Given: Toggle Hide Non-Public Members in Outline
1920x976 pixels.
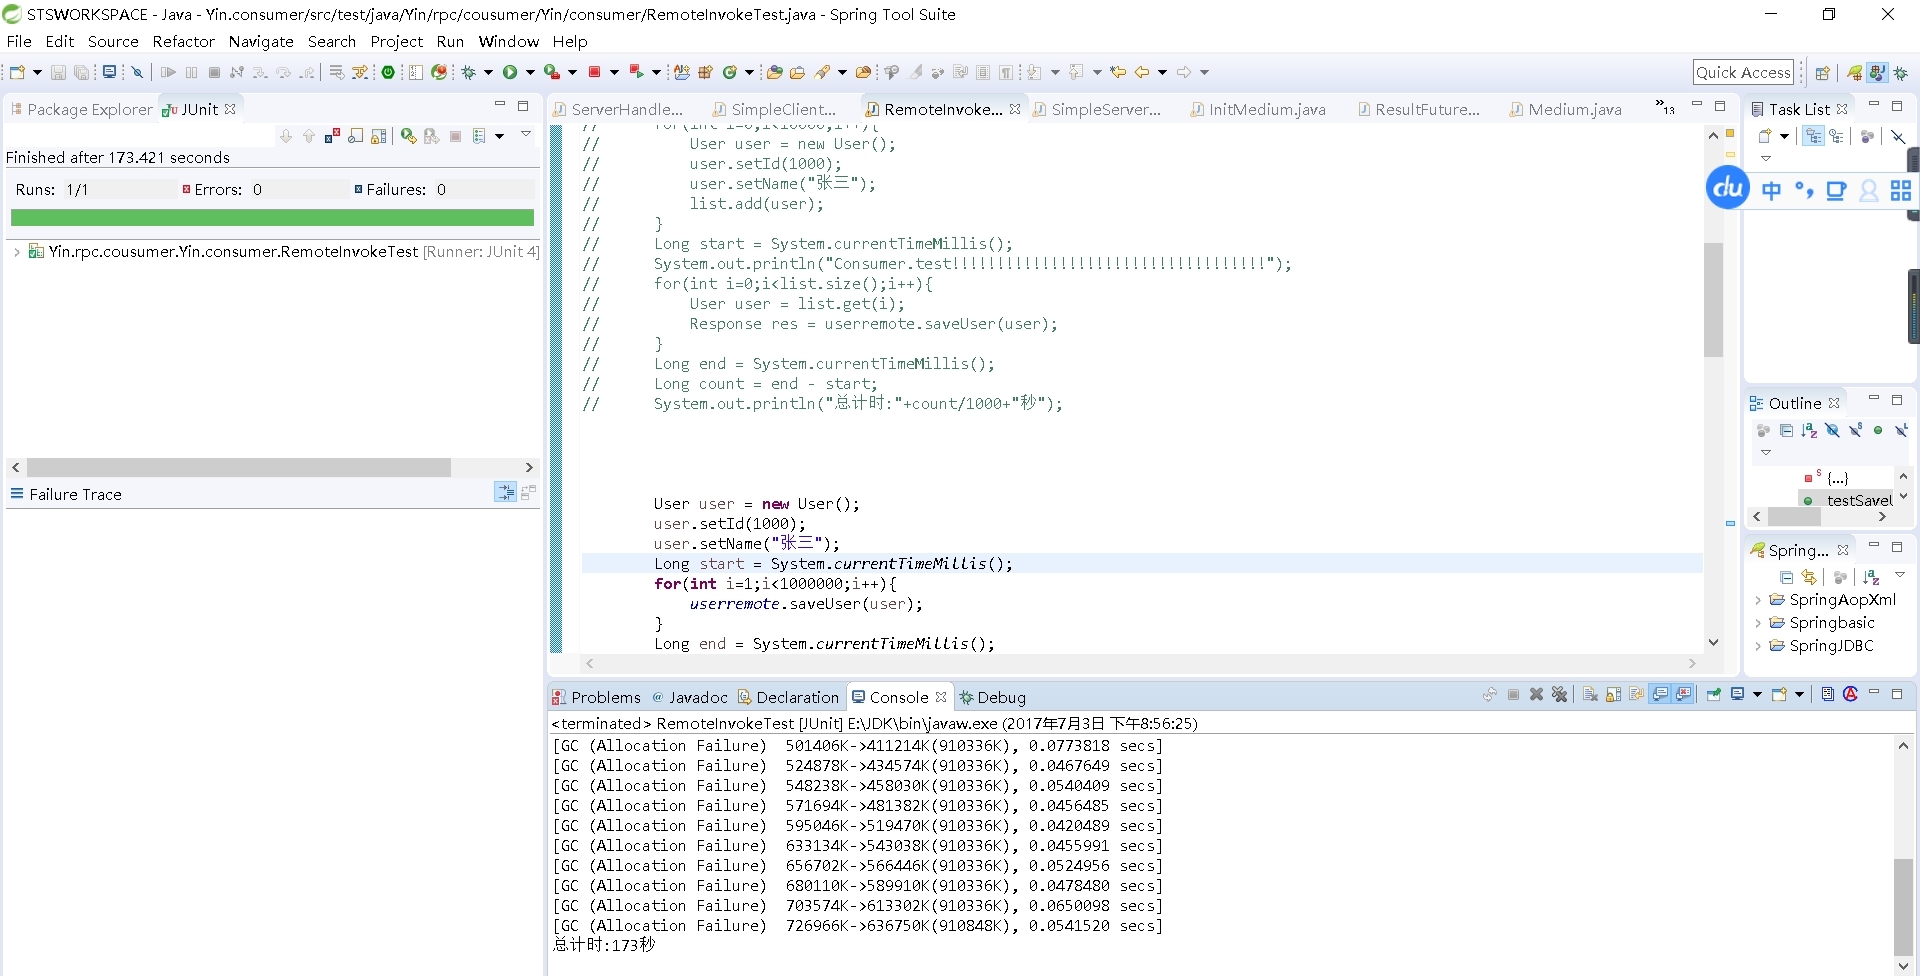Looking at the screenshot, I should click(x=1878, y=430).
